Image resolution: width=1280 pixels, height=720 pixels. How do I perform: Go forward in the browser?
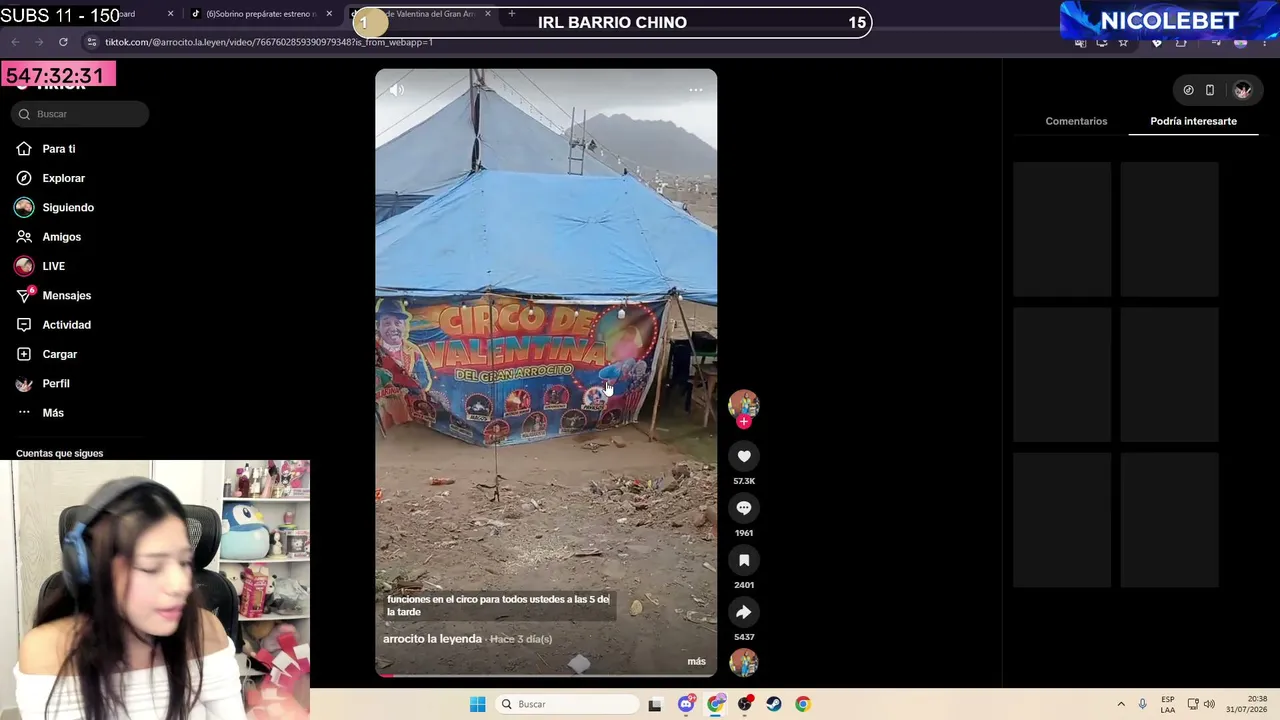click(x=39, y=42)
